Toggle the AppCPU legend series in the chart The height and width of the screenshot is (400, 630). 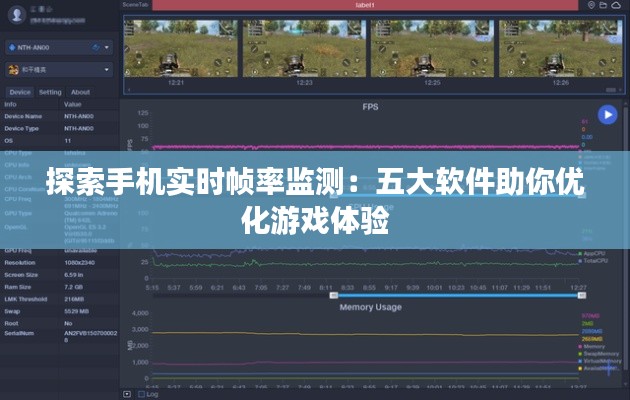[594, 253]
